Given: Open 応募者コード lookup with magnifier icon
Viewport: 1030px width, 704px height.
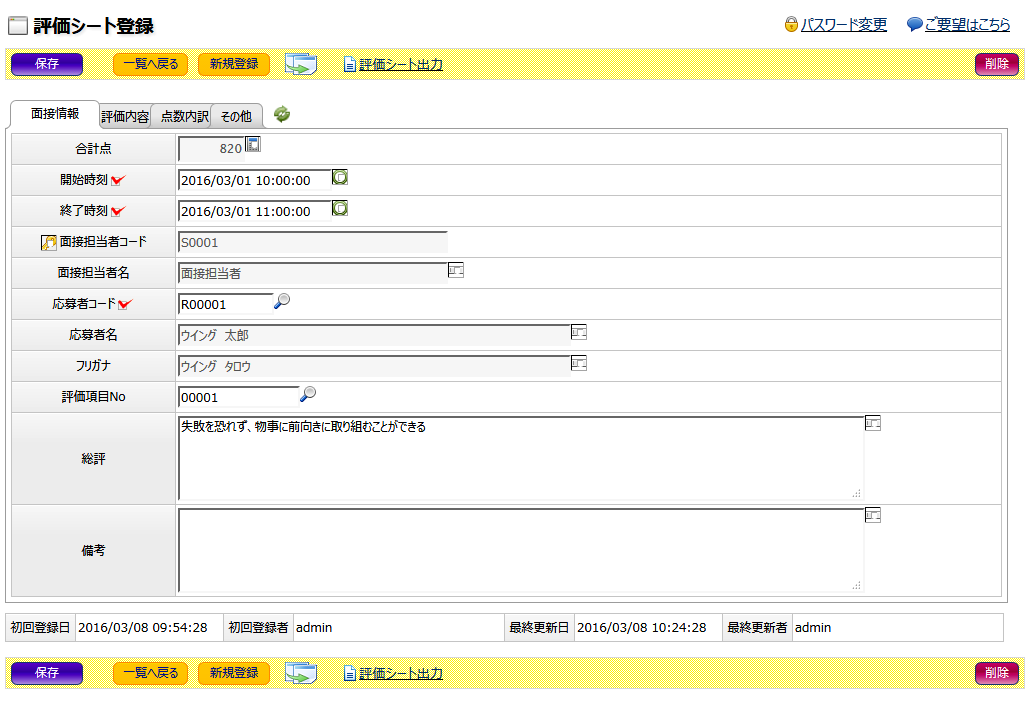Looking at the screenshot, I should [x=282, y=301].
